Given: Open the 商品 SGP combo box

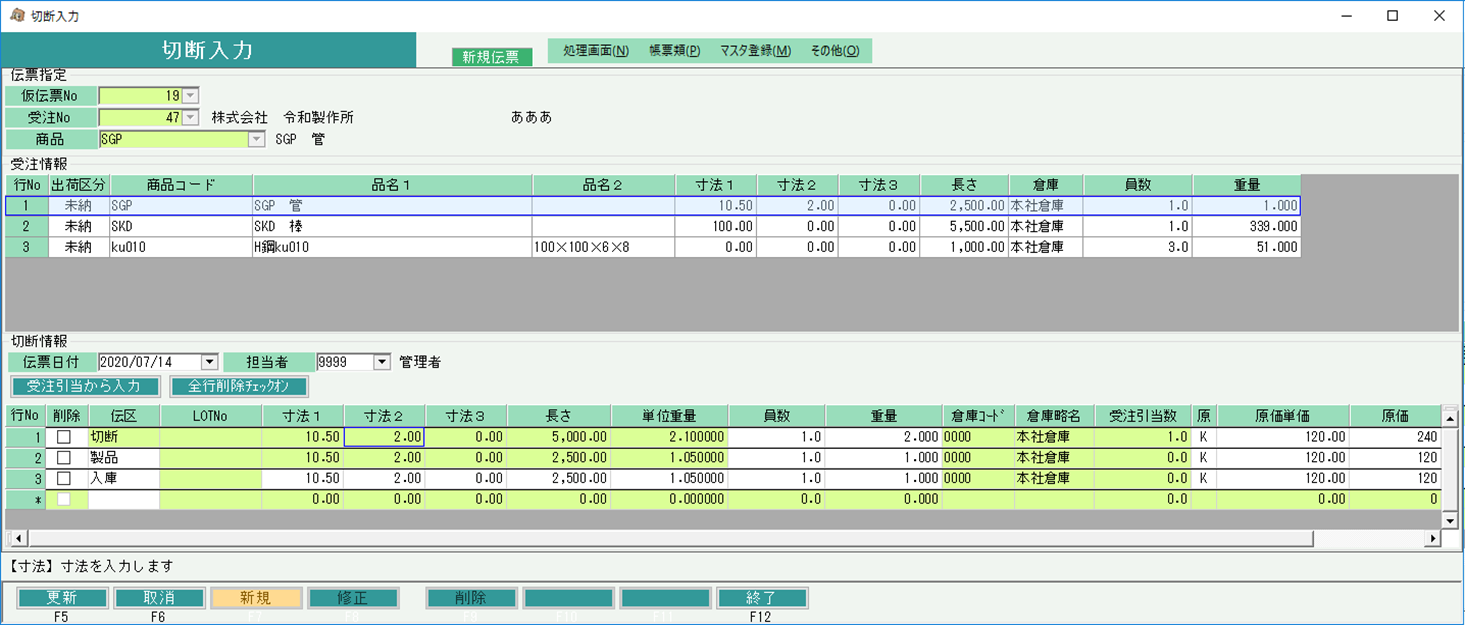Looking at the screenshot, I should tap(257, 140).
